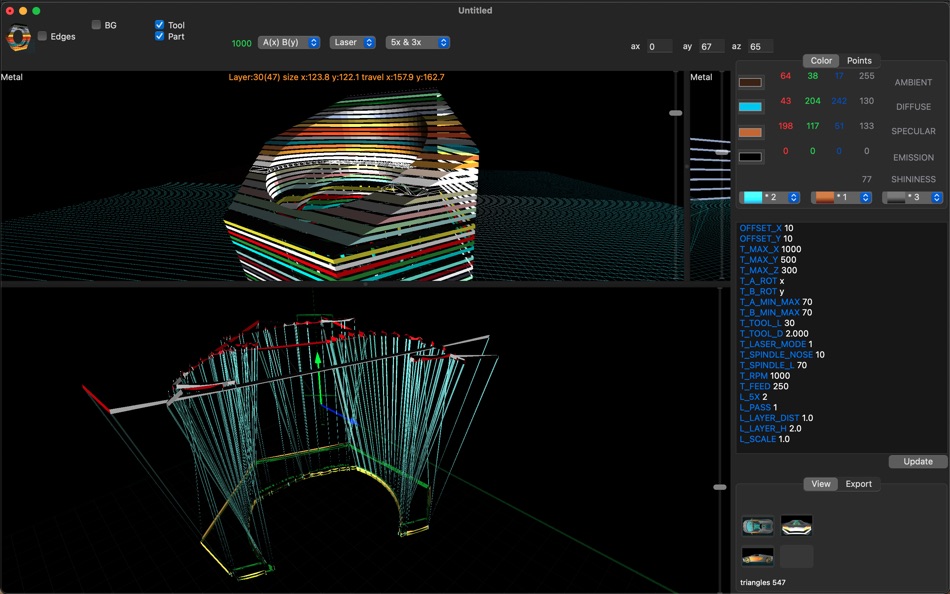The image size is (950, 594).
Task: Switch to the Export tab
Action: (859, 484)
